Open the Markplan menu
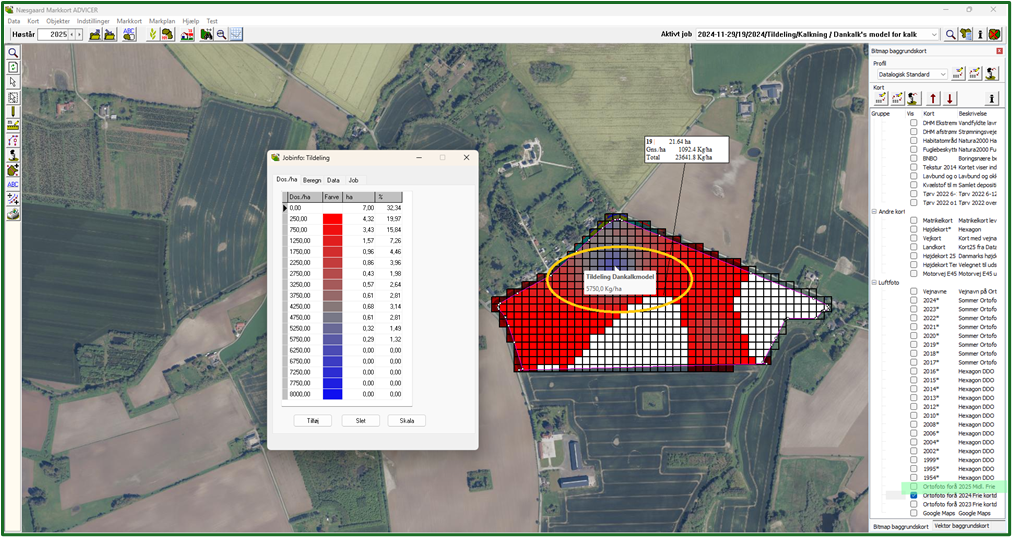1012x537 pixels. click(162, 20)
